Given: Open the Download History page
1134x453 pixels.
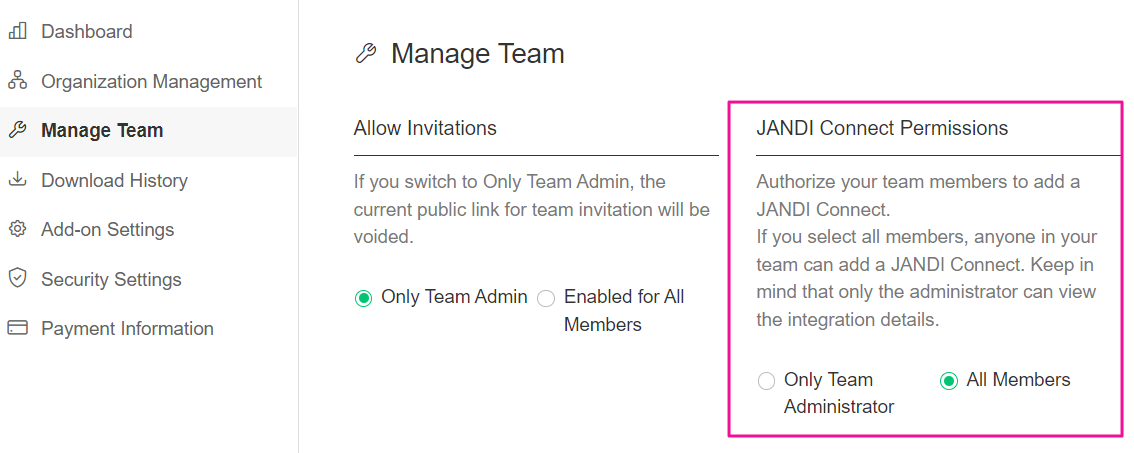Looking at the screenshot, I should 114,180.
